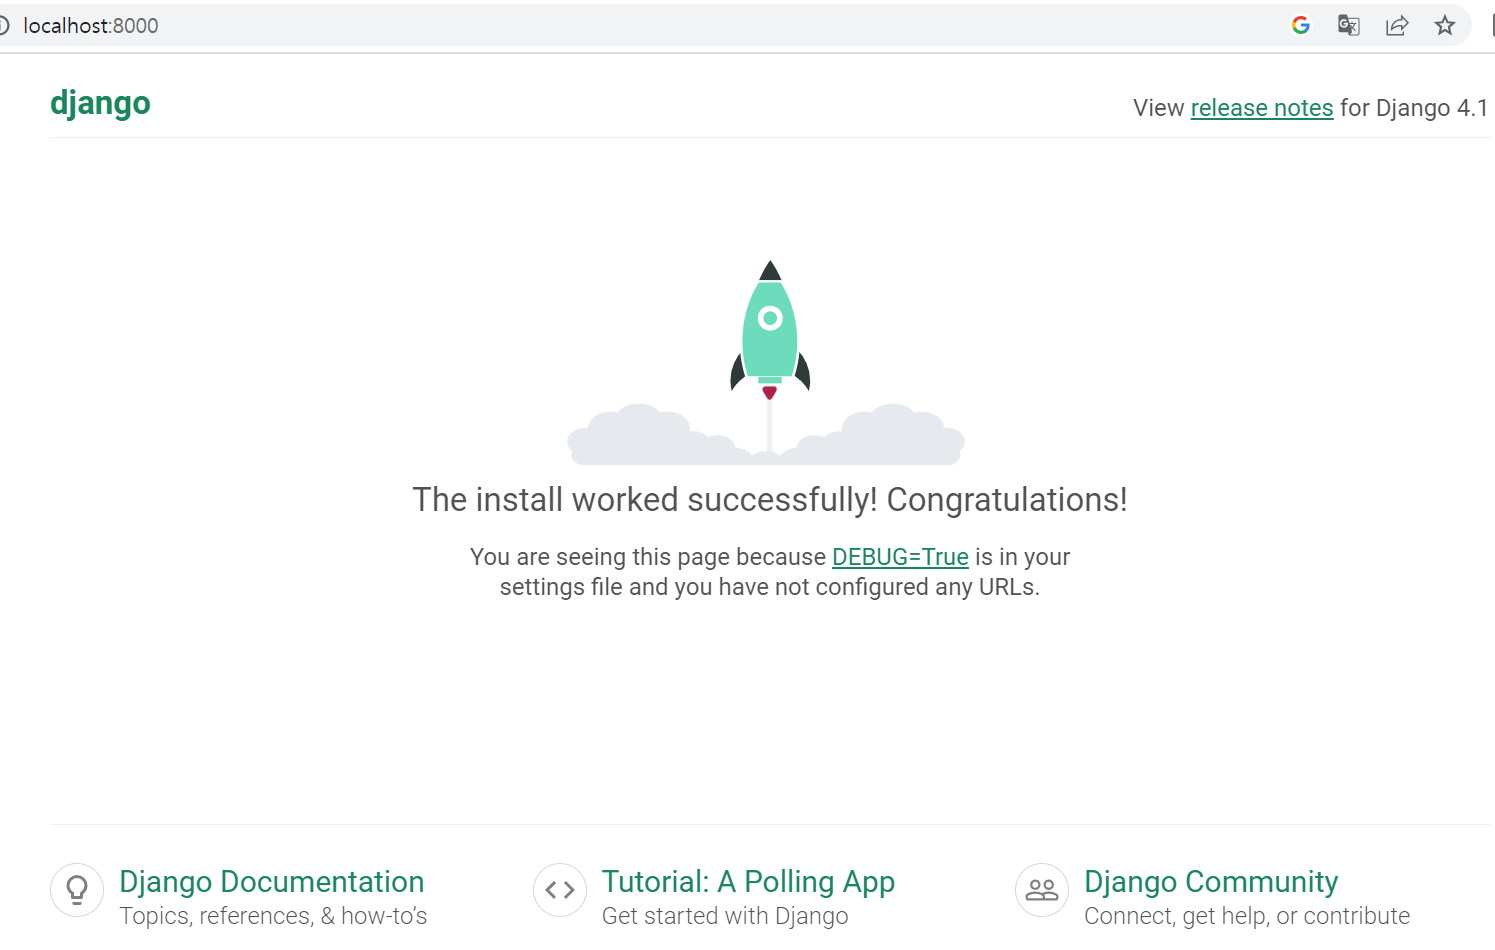Click the rocket illustration
This screenshot has height=950, width=1495.
coord(770,331)
